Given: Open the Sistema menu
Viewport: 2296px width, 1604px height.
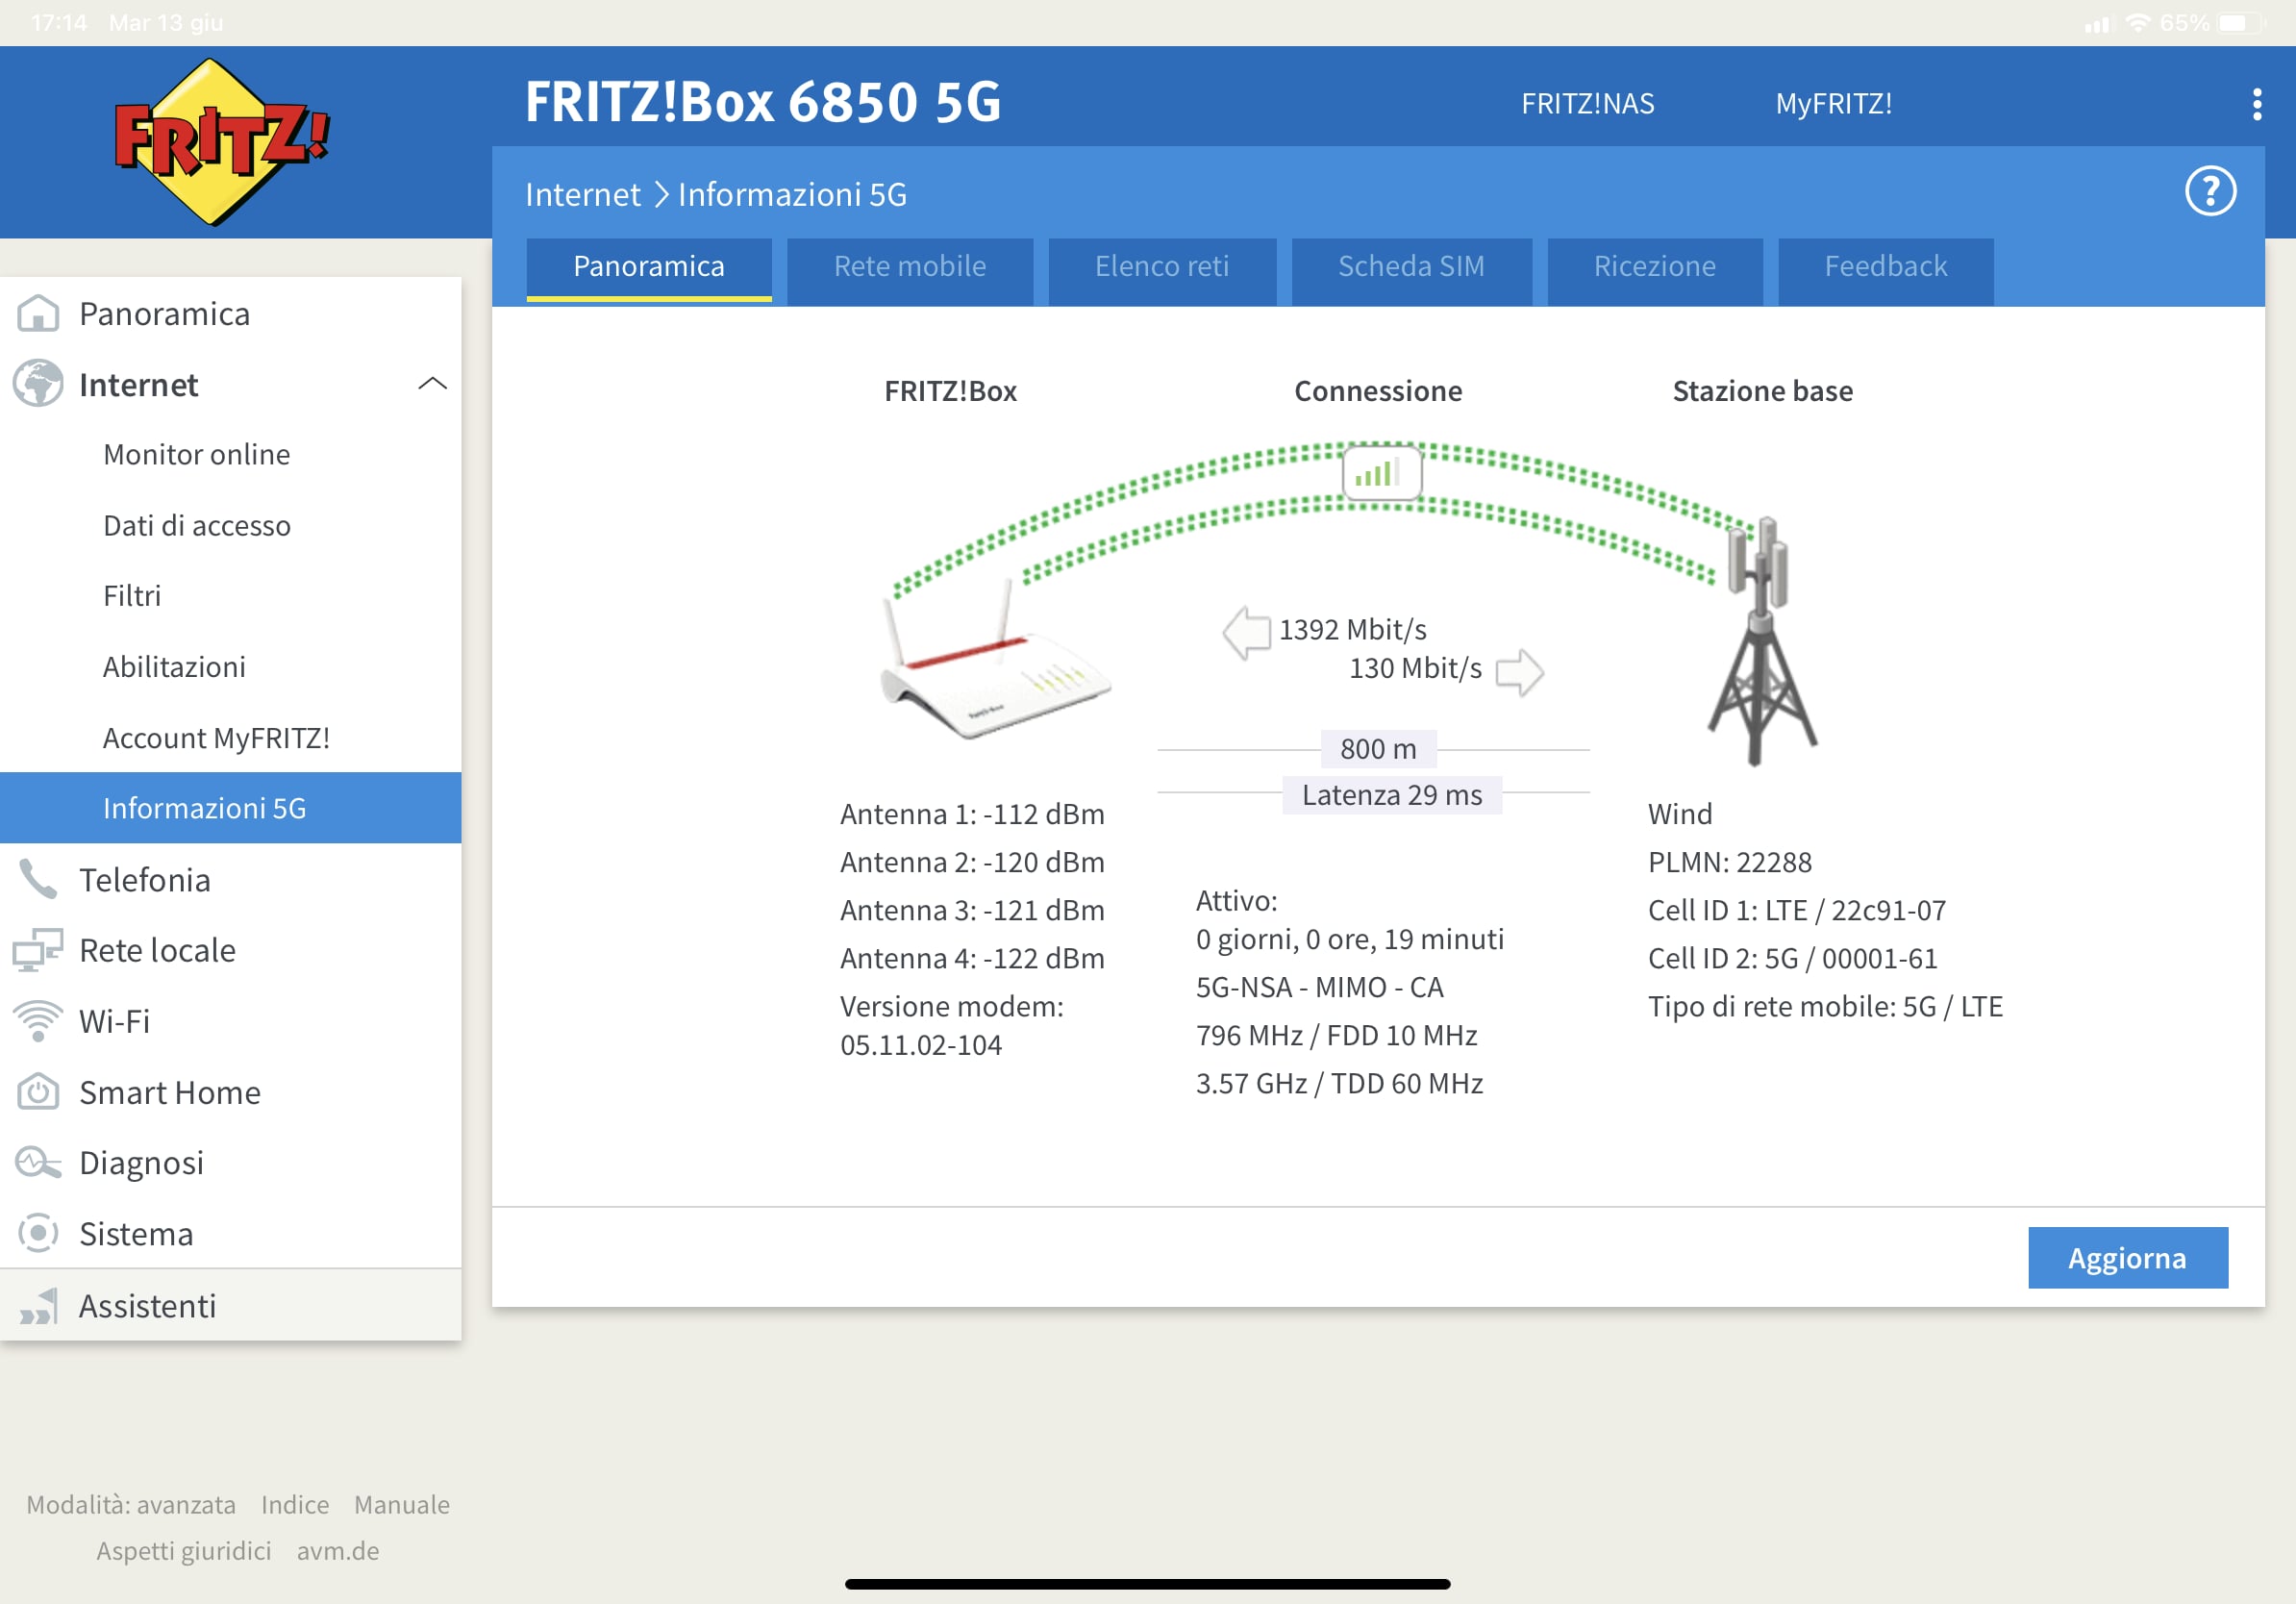Looking at the screenshot, I should [231, 1233].
